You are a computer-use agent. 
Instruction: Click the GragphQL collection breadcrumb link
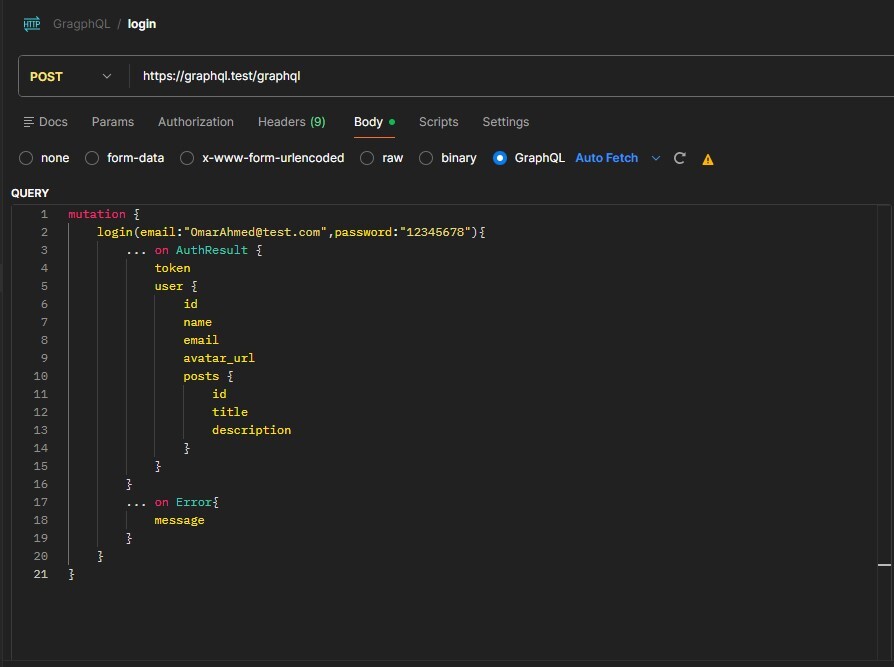click(81, 24)
